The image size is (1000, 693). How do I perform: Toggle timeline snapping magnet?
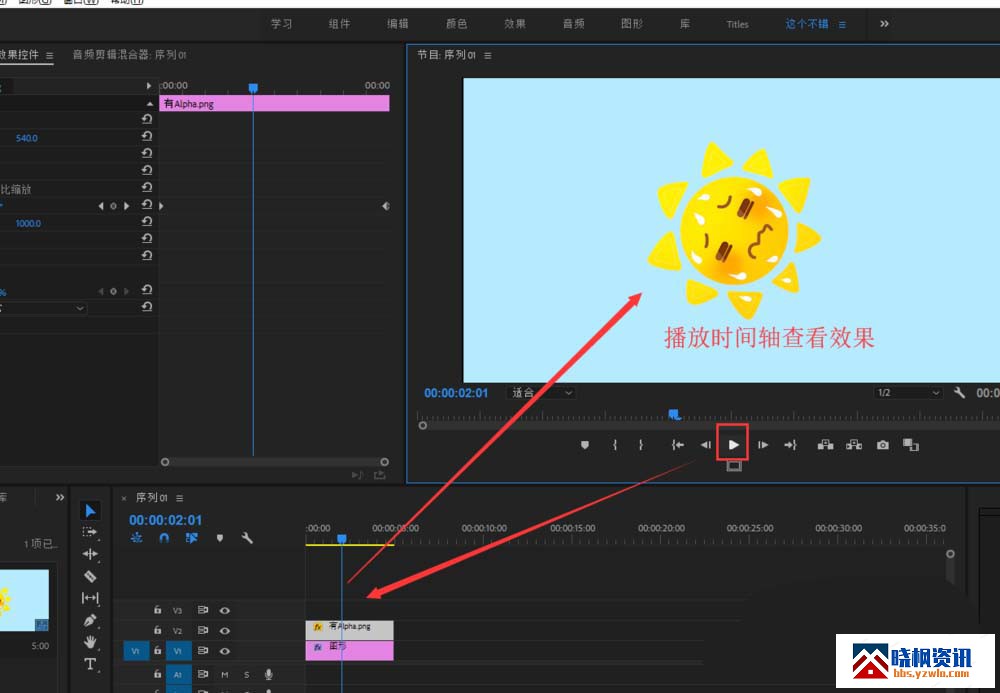[164, 538]
